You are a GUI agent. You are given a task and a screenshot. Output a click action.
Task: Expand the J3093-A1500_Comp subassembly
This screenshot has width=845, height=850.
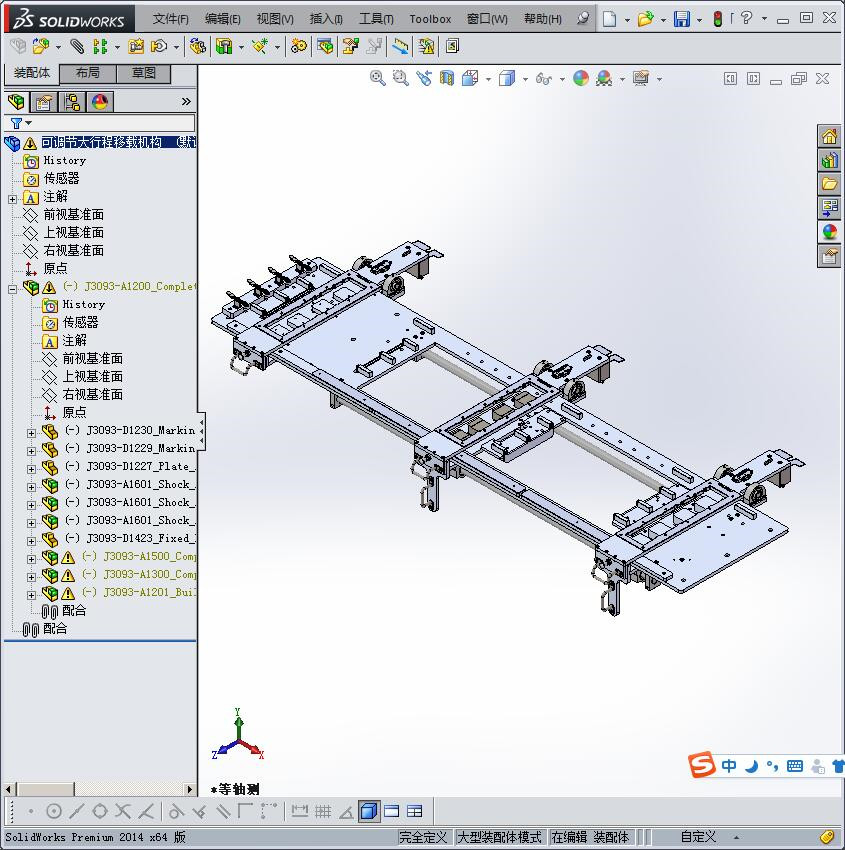tap(31, 559)
